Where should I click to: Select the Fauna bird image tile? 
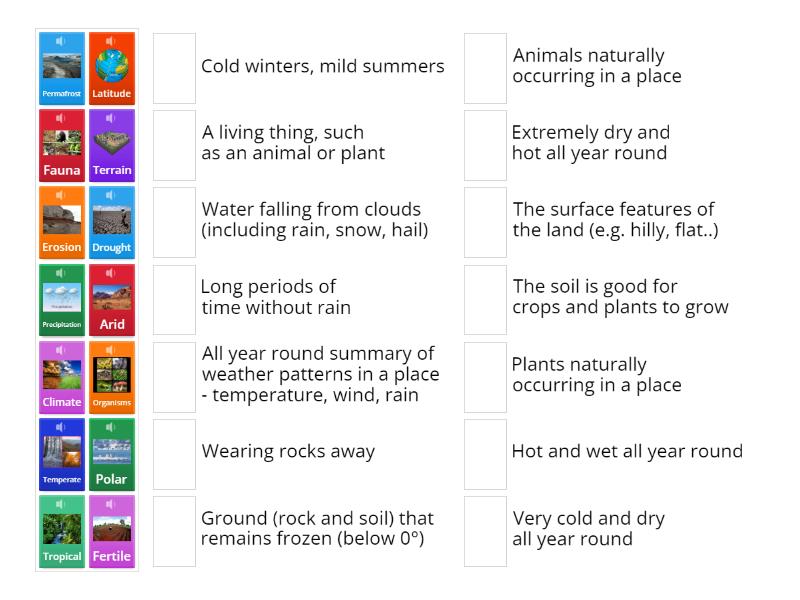[x=61, y=144]
